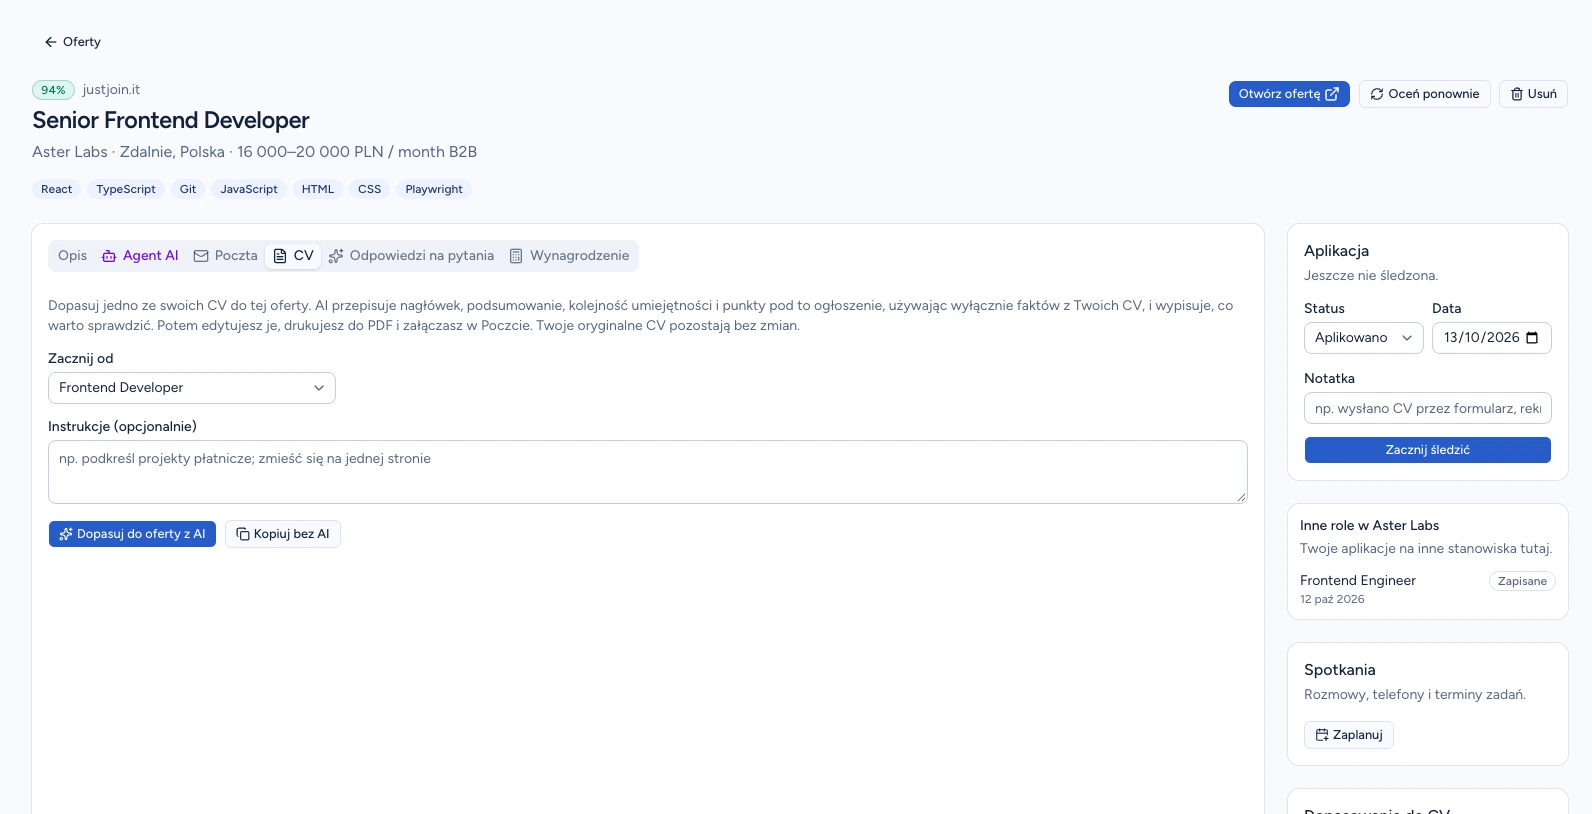Switch to the Opis tab

(72, 256)
